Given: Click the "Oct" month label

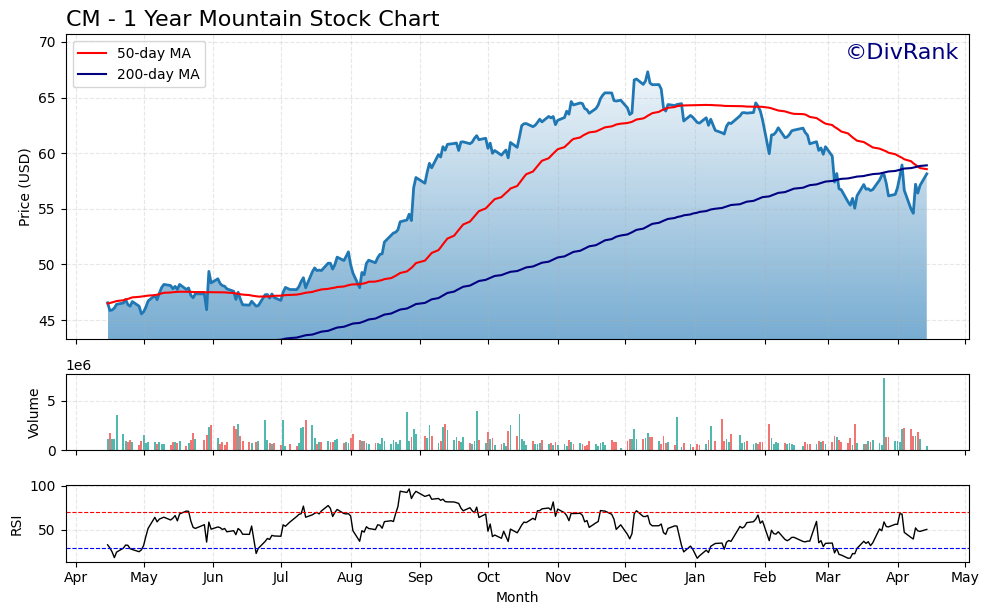Looking at the screenshot, I should pyautogui.click(x=488, y=578).
